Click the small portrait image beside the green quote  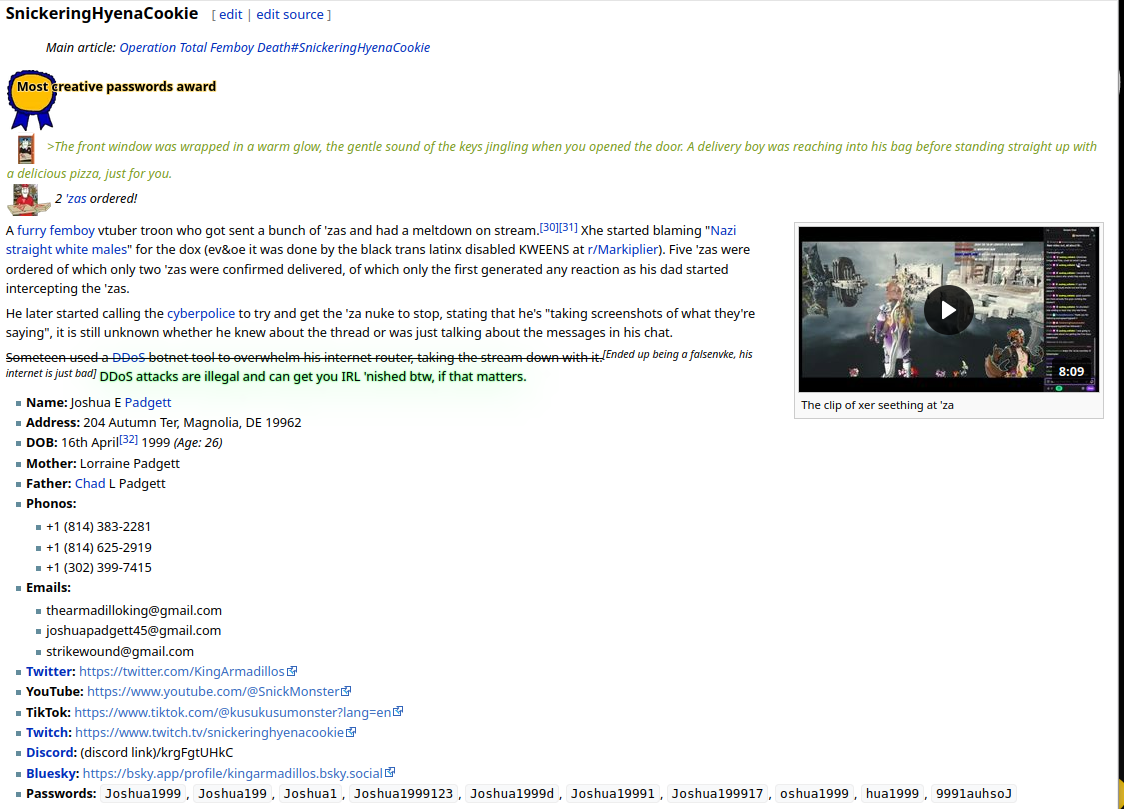point(25,148)
